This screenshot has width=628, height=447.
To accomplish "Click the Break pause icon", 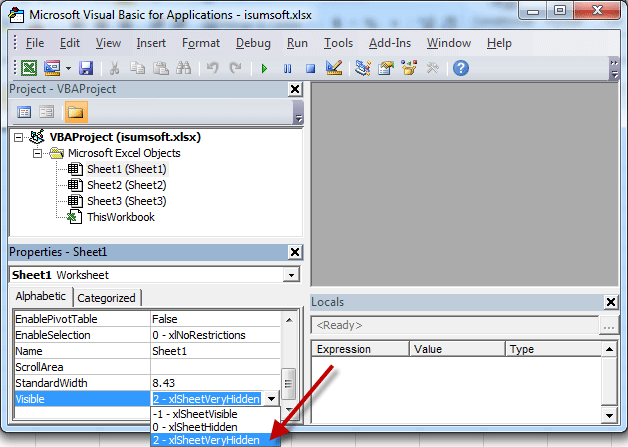I will pos(288,68).
